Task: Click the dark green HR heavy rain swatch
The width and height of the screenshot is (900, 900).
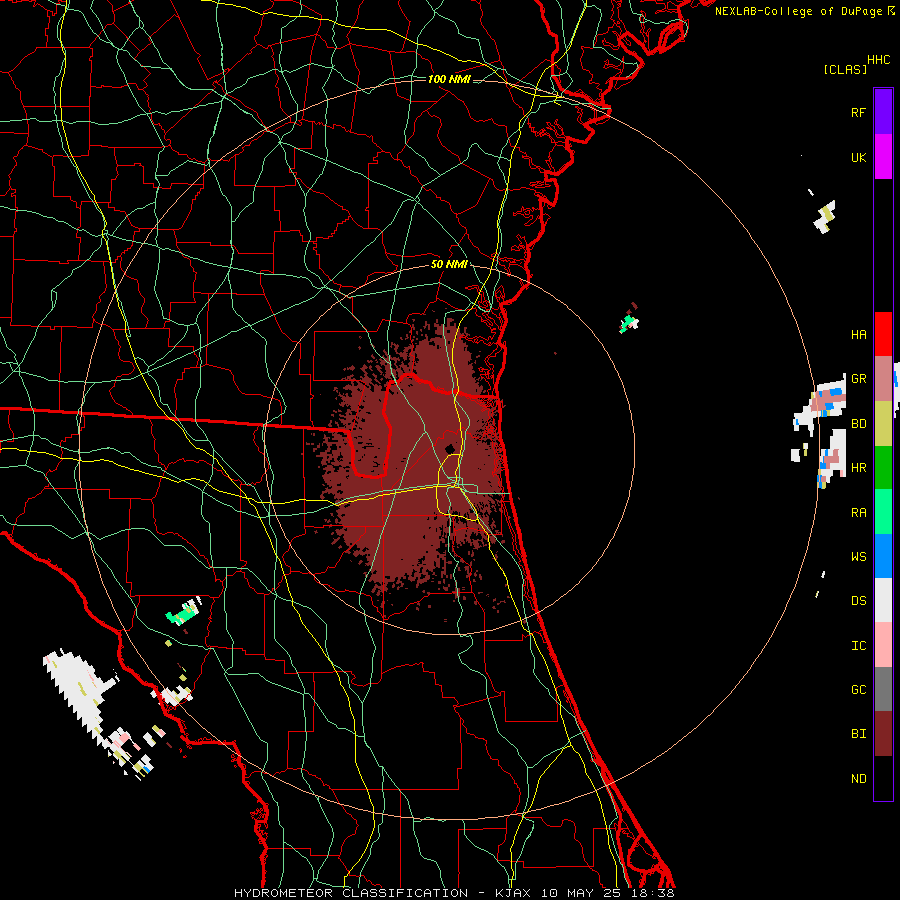Action: tap(883, 467)
